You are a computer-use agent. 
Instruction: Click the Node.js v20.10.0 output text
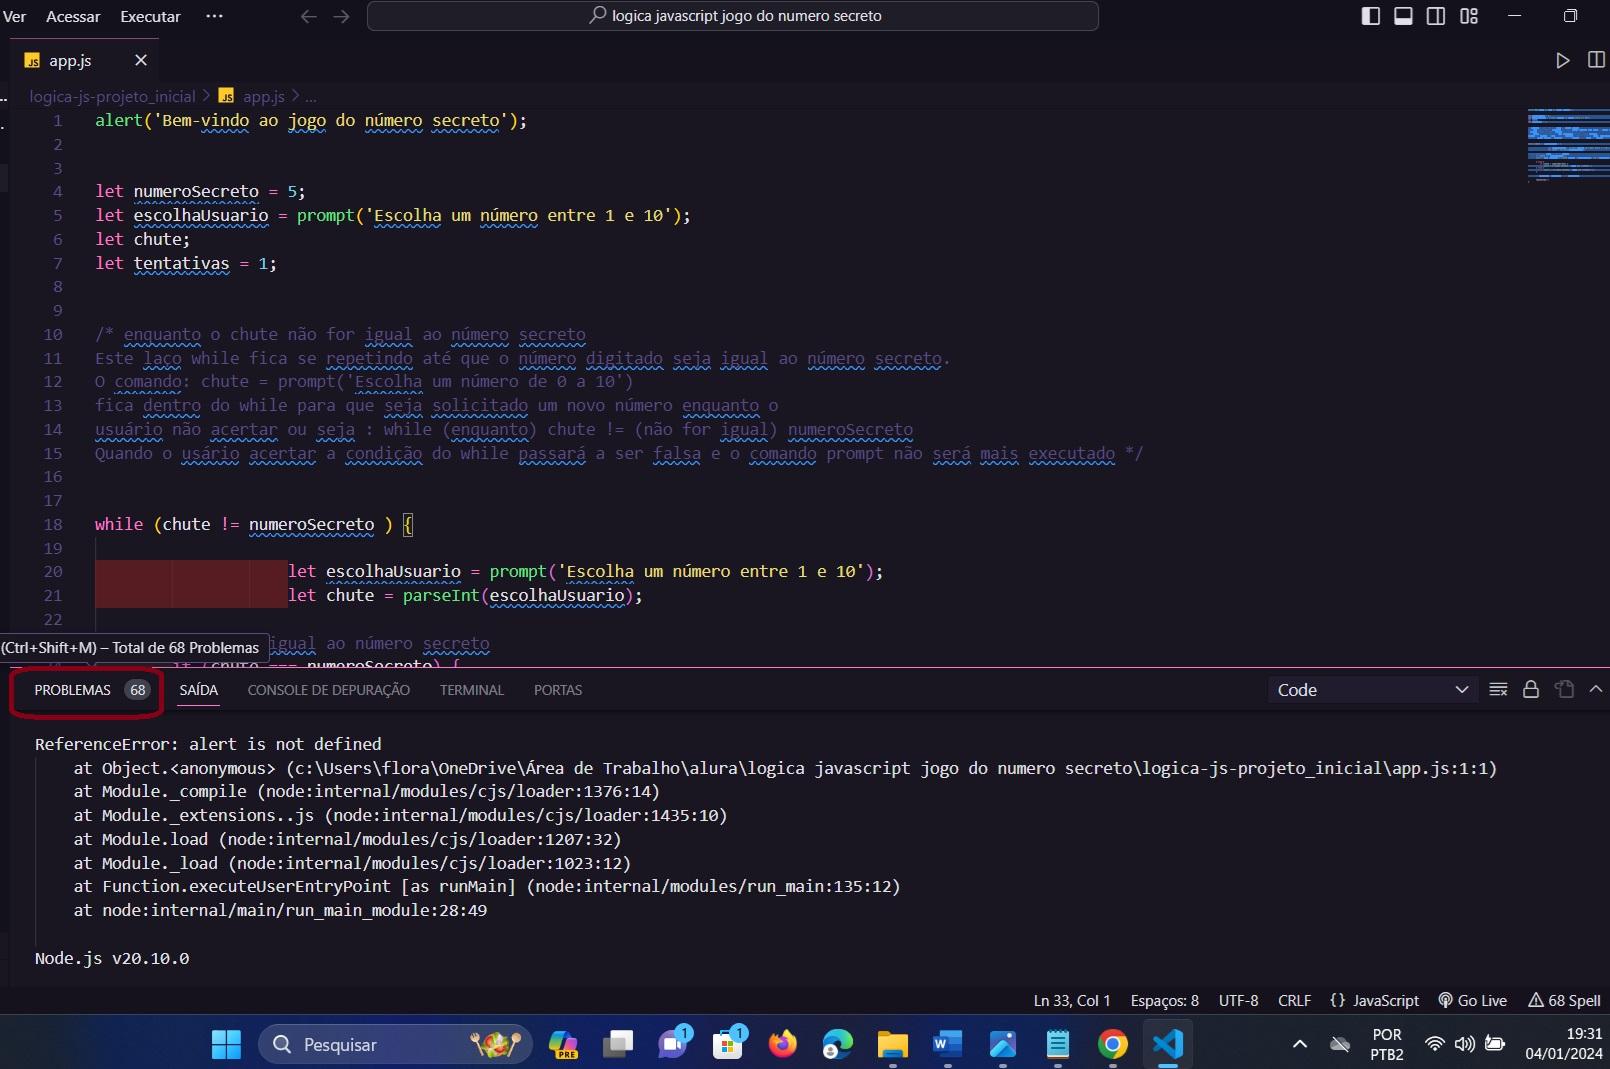pyautogui.click(x=112, y=959)
